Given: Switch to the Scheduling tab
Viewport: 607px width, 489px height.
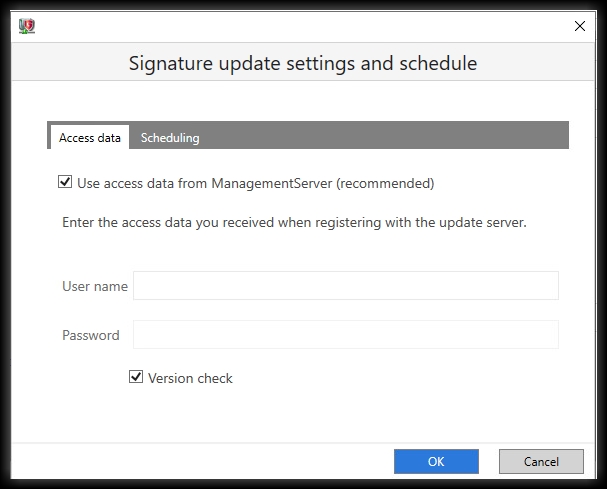Looking at the screenshot, I should click(x=170, y=137).
